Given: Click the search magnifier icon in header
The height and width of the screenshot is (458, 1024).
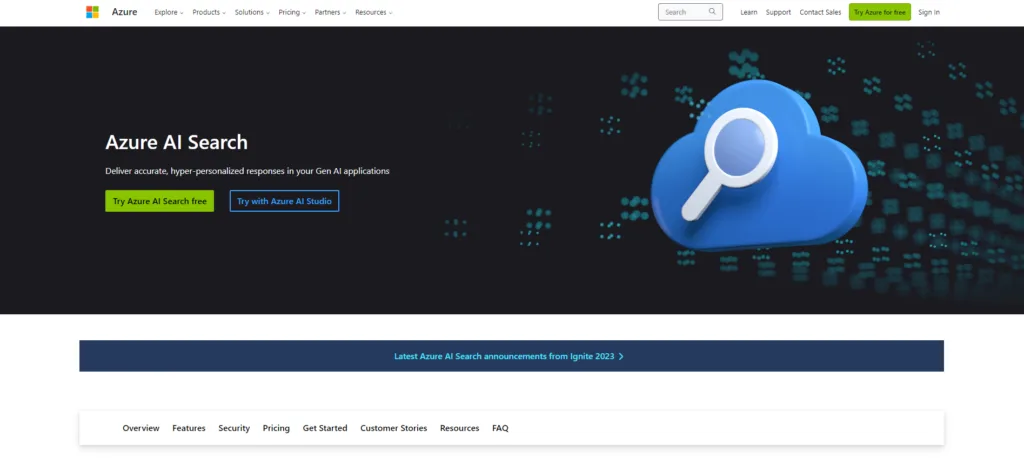Looking at the screenshot, I should pos(712,12).
